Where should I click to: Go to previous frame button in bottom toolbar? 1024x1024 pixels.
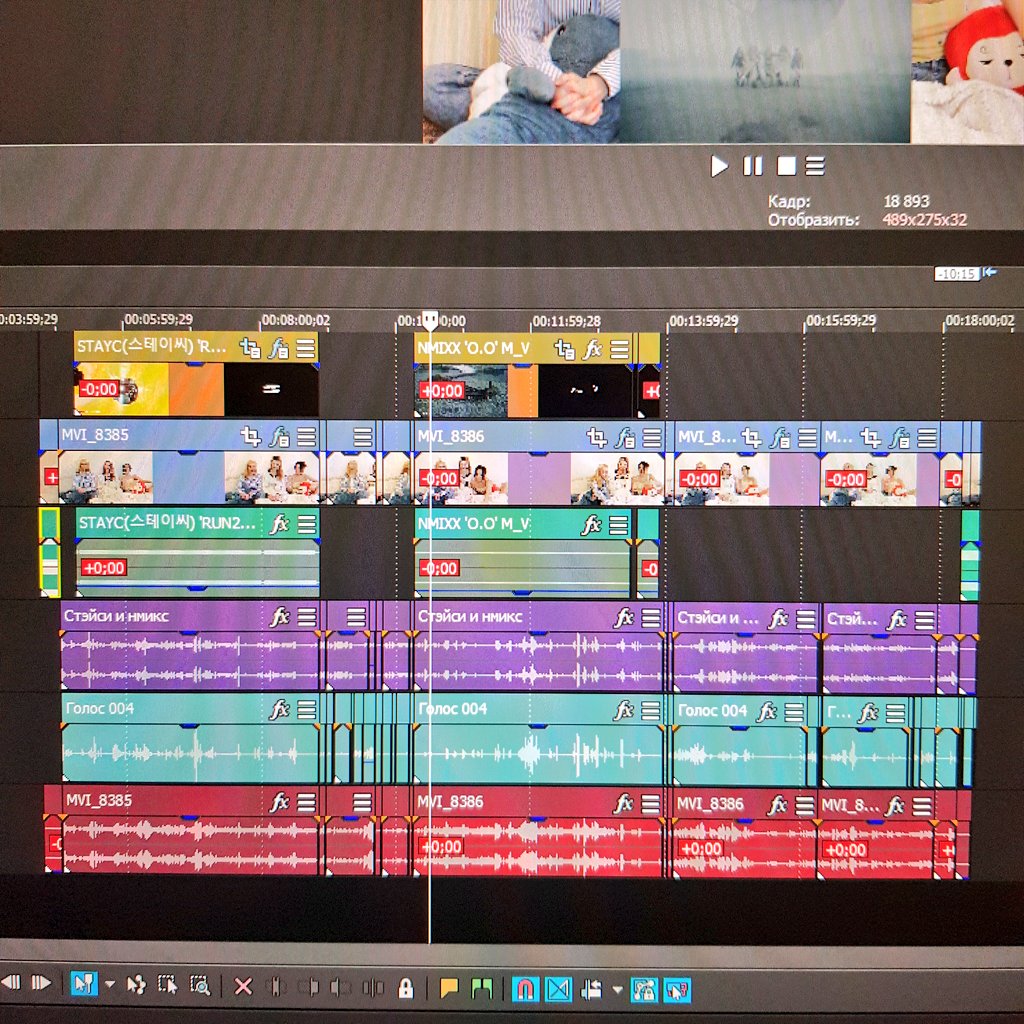(11, 982)
